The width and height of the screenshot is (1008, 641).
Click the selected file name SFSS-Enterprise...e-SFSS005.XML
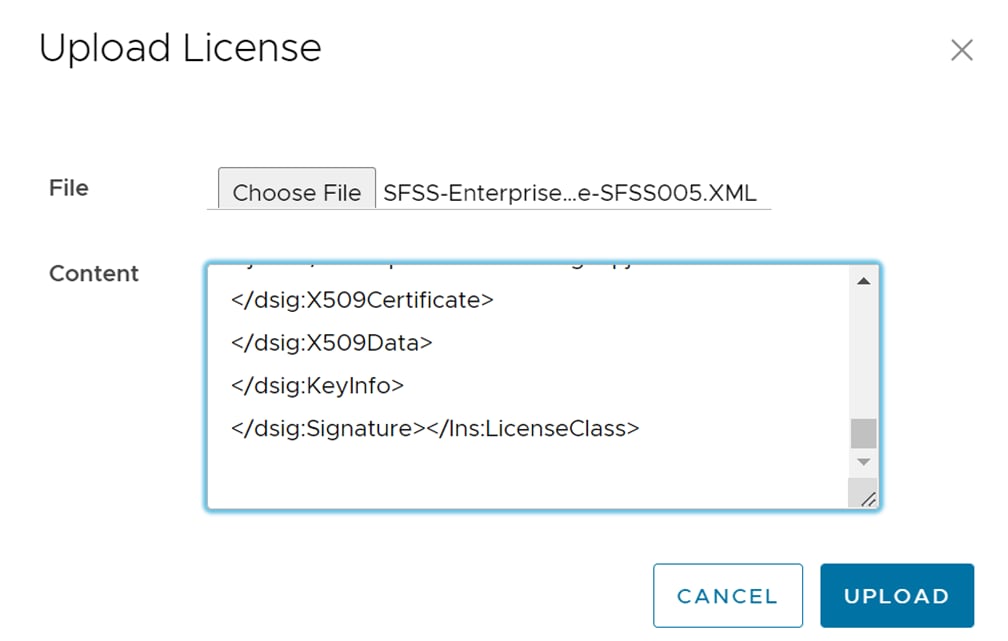[x=570, y=193]
